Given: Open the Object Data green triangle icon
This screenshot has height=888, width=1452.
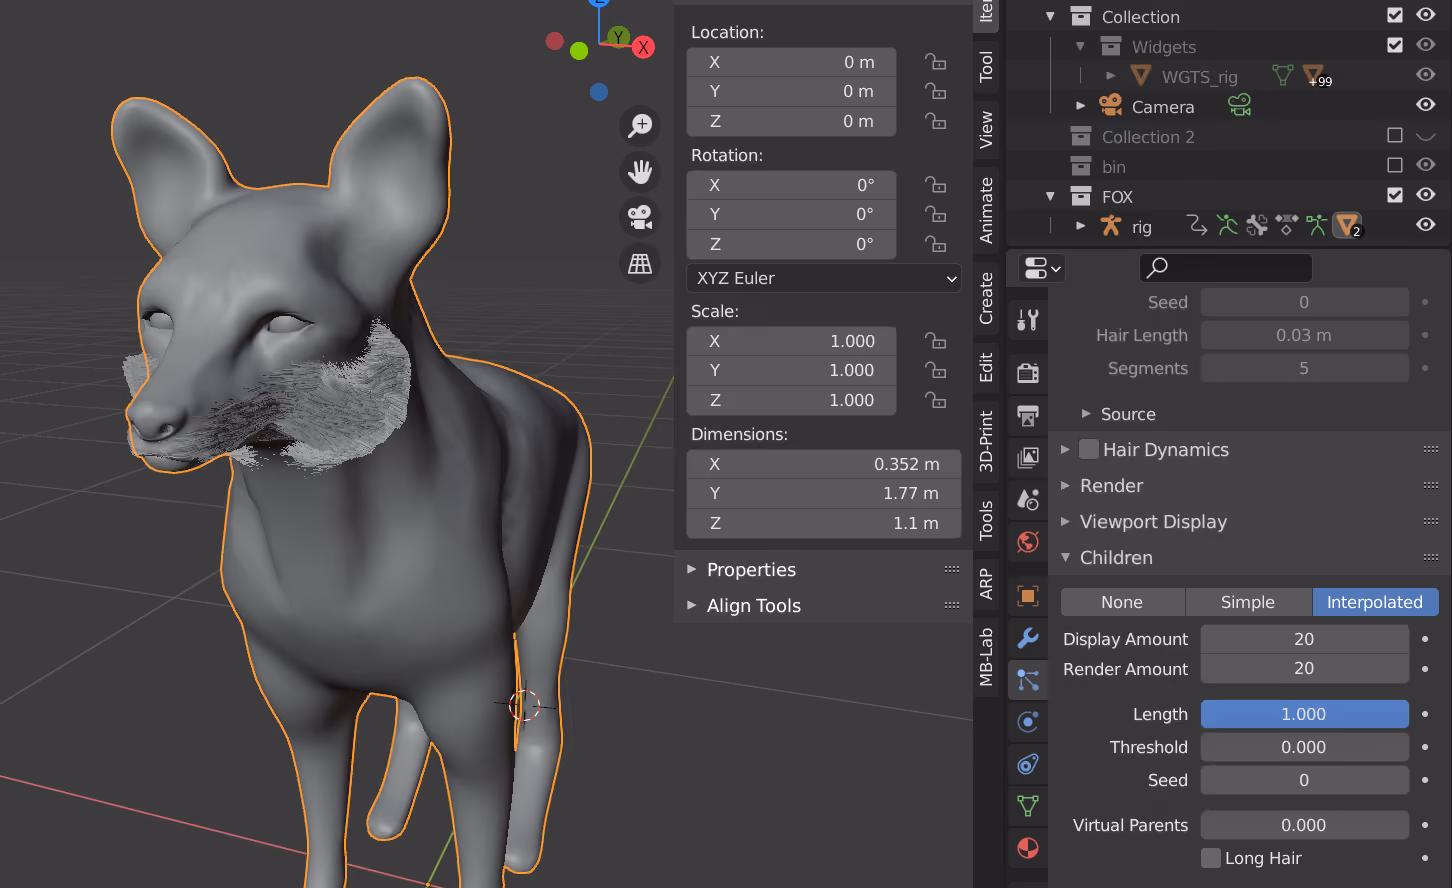Looking at the screenshot, I should pyautogui.click(x=1028, y=806).
